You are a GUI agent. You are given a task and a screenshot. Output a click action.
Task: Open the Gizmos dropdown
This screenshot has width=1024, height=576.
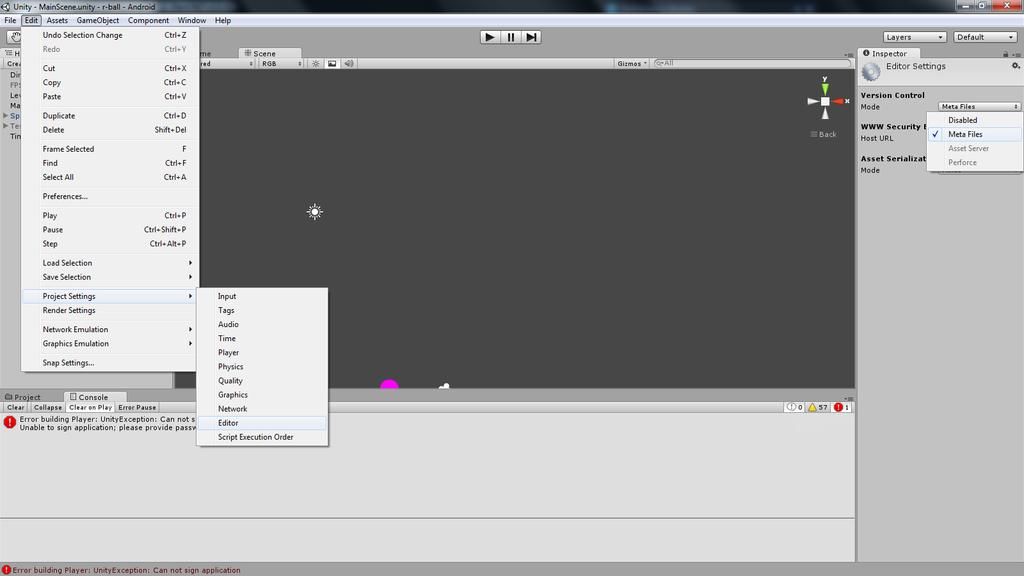click(x=632, y=63)
